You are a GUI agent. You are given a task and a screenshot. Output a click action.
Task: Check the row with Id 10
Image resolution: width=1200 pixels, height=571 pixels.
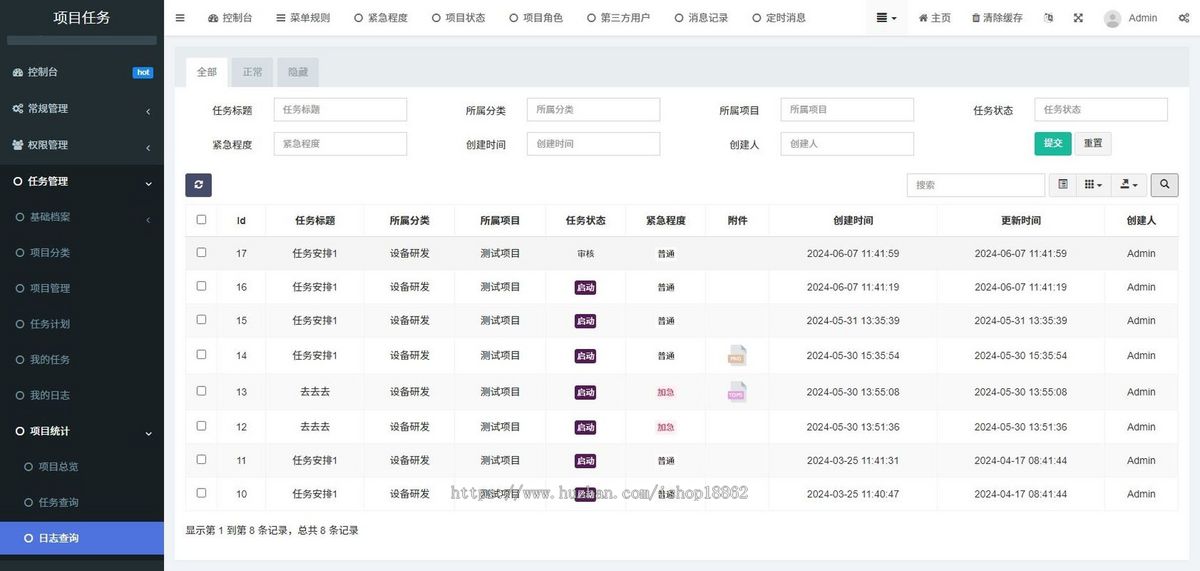tap(201, 493)
